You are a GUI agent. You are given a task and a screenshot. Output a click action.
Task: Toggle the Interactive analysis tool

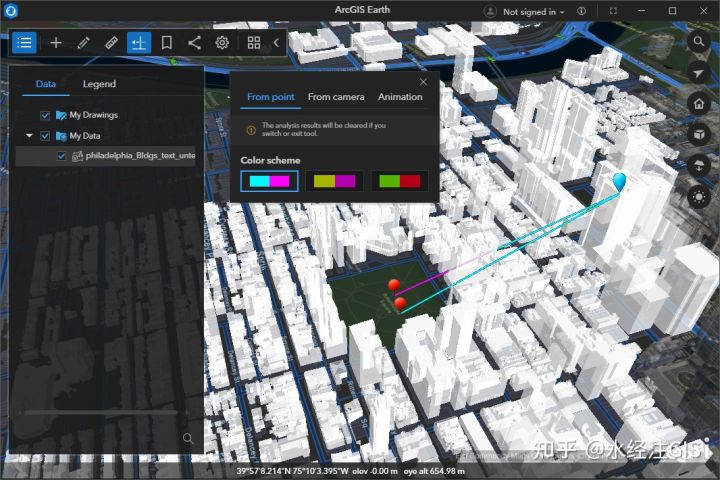click(x=139, y=43)
